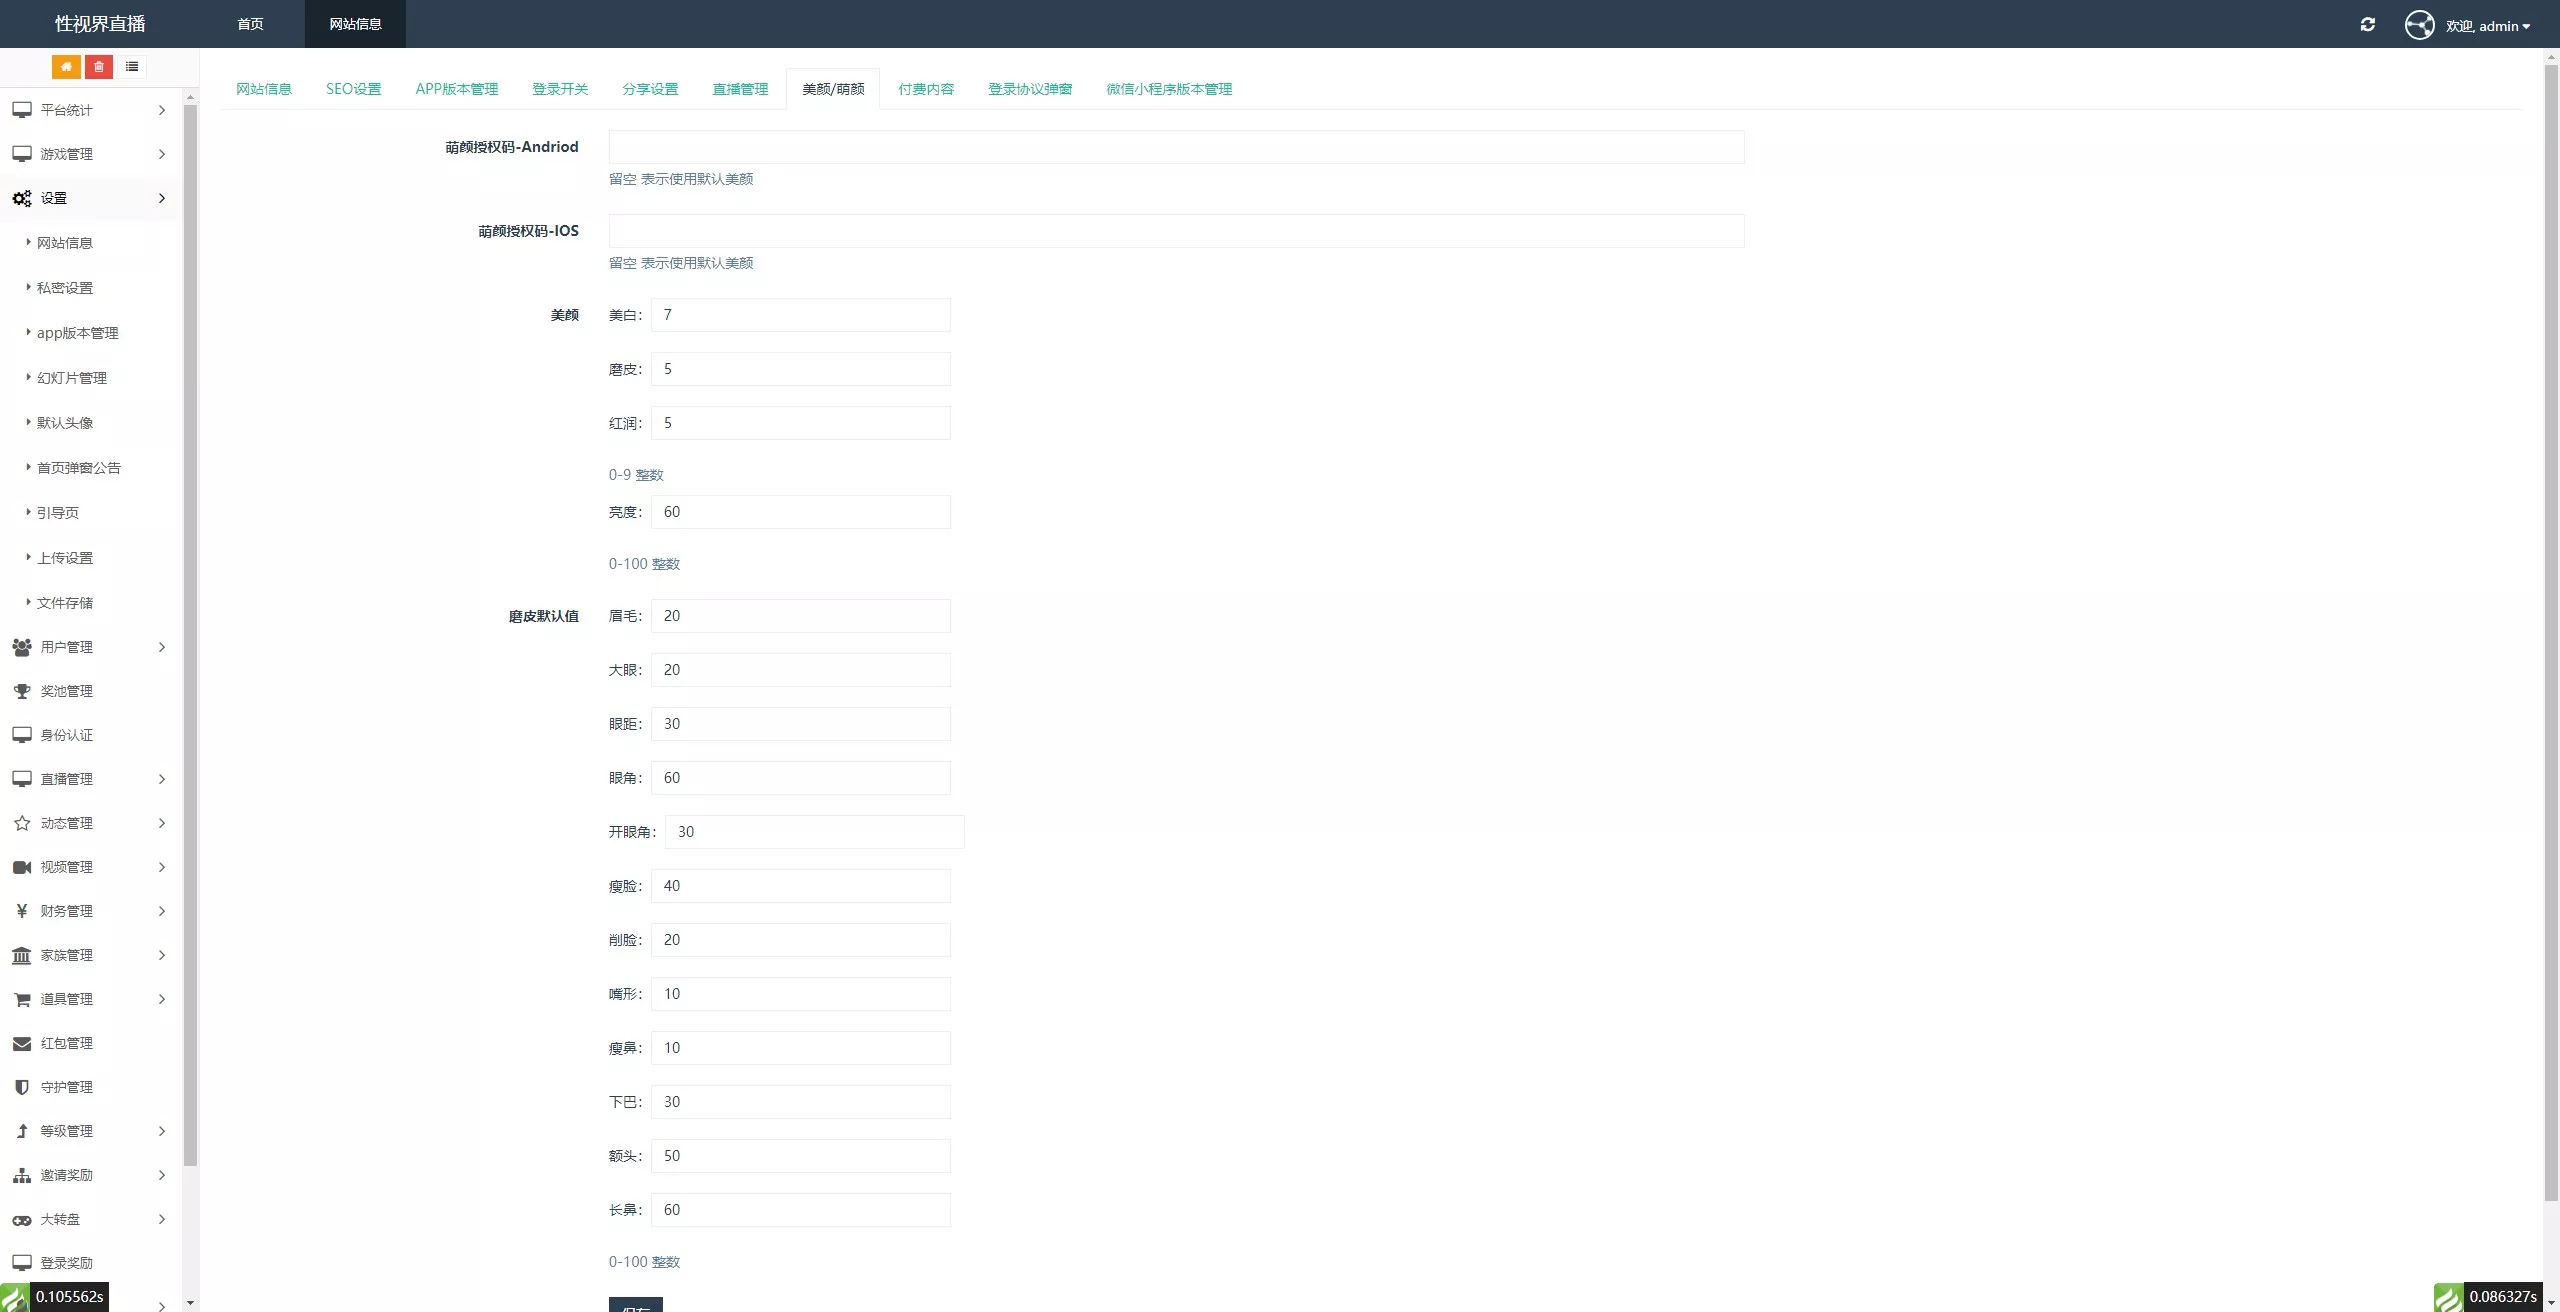Open 守护管理 shield menu item
The image size is (2560, 1312).
[66, 1087]
